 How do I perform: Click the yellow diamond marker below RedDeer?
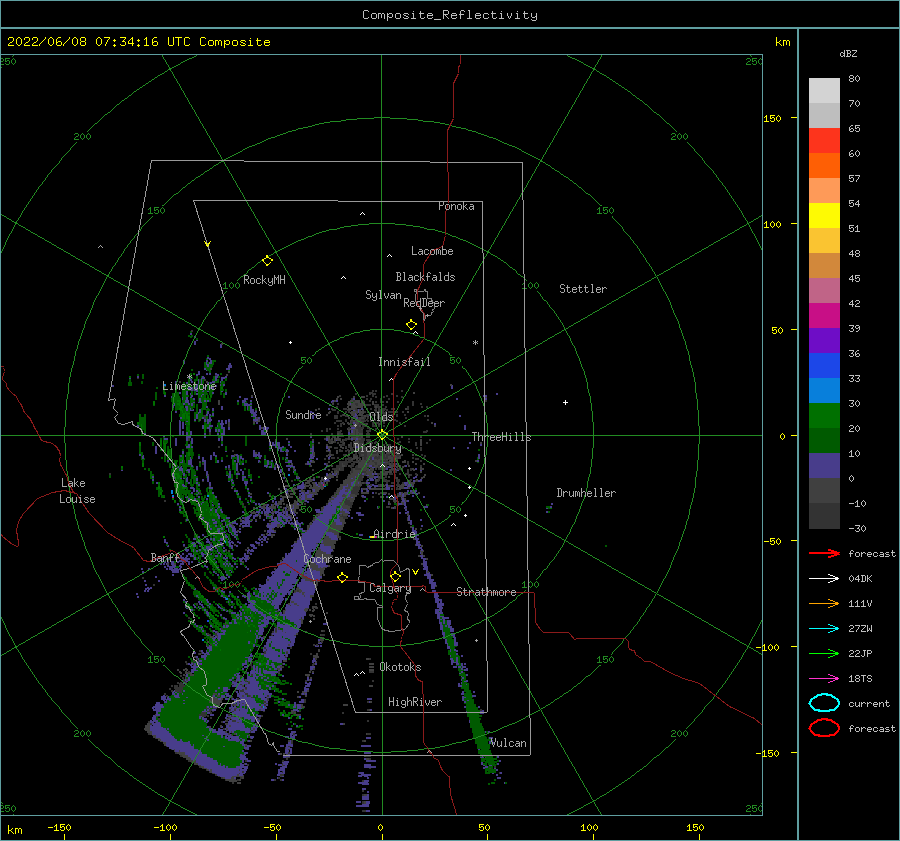tap(411, 324)
